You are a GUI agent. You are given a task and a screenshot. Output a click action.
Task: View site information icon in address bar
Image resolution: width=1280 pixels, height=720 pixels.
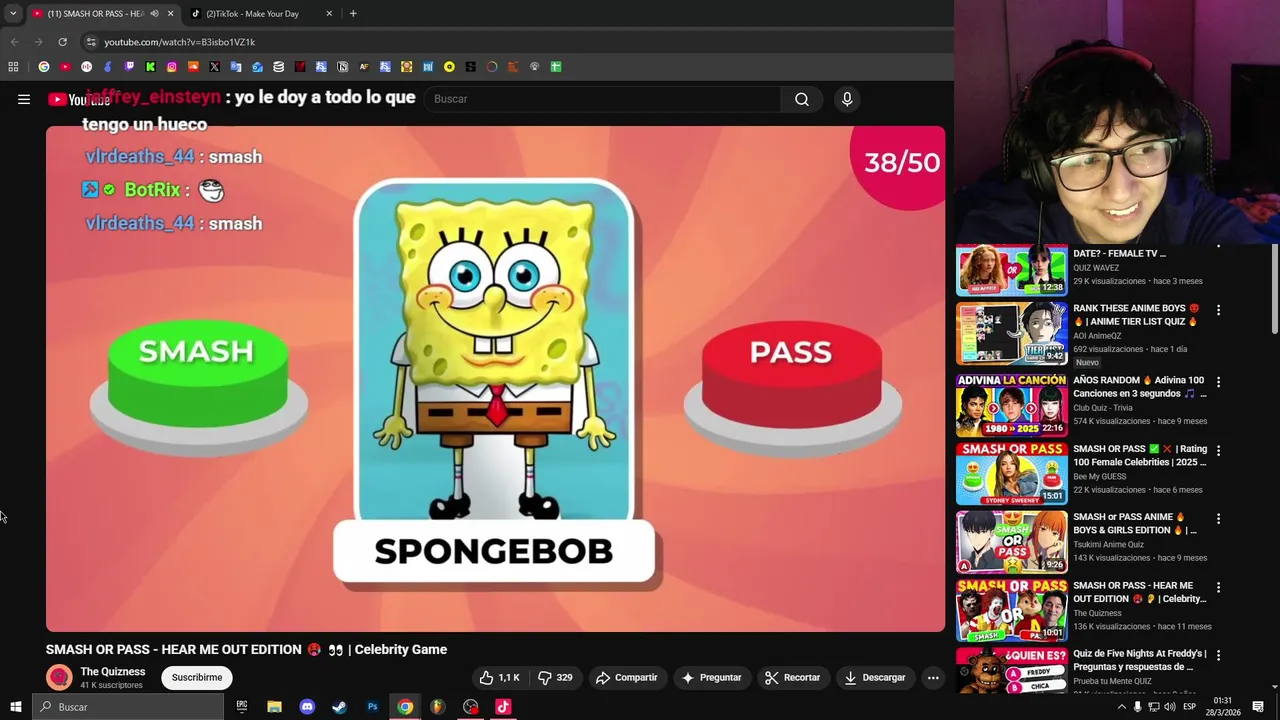pyautogui.click(x=91, y=42)
